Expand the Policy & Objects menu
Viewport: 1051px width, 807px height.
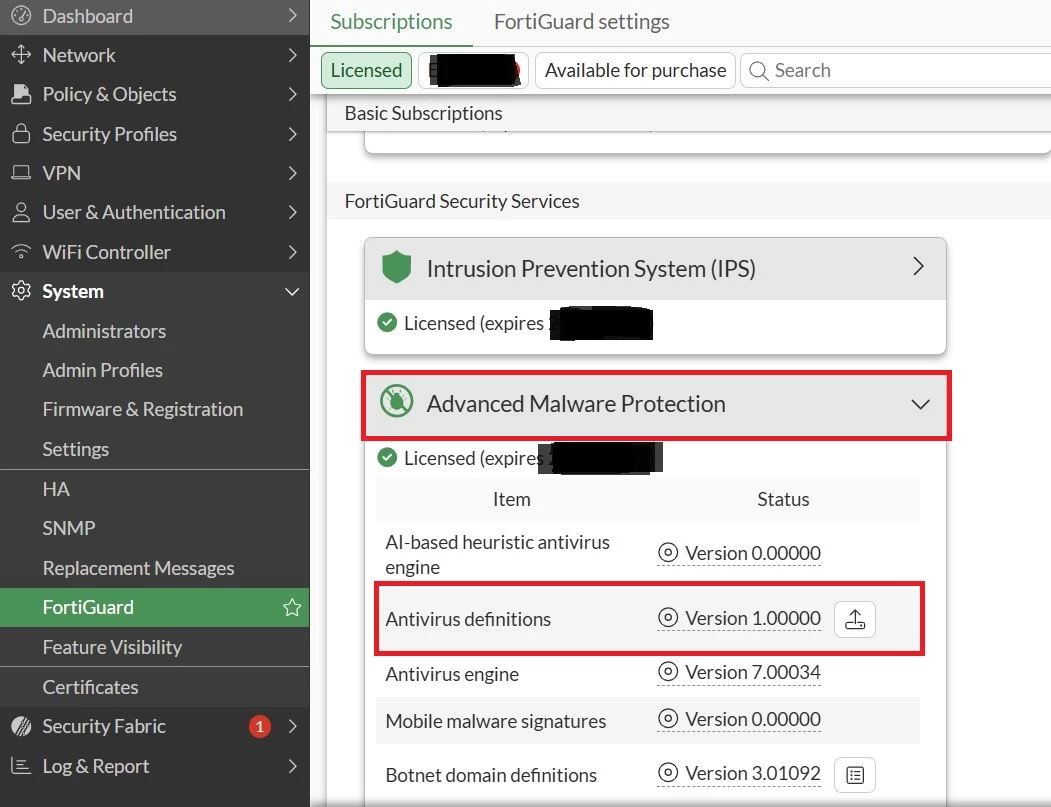click(x=155, y=95)
